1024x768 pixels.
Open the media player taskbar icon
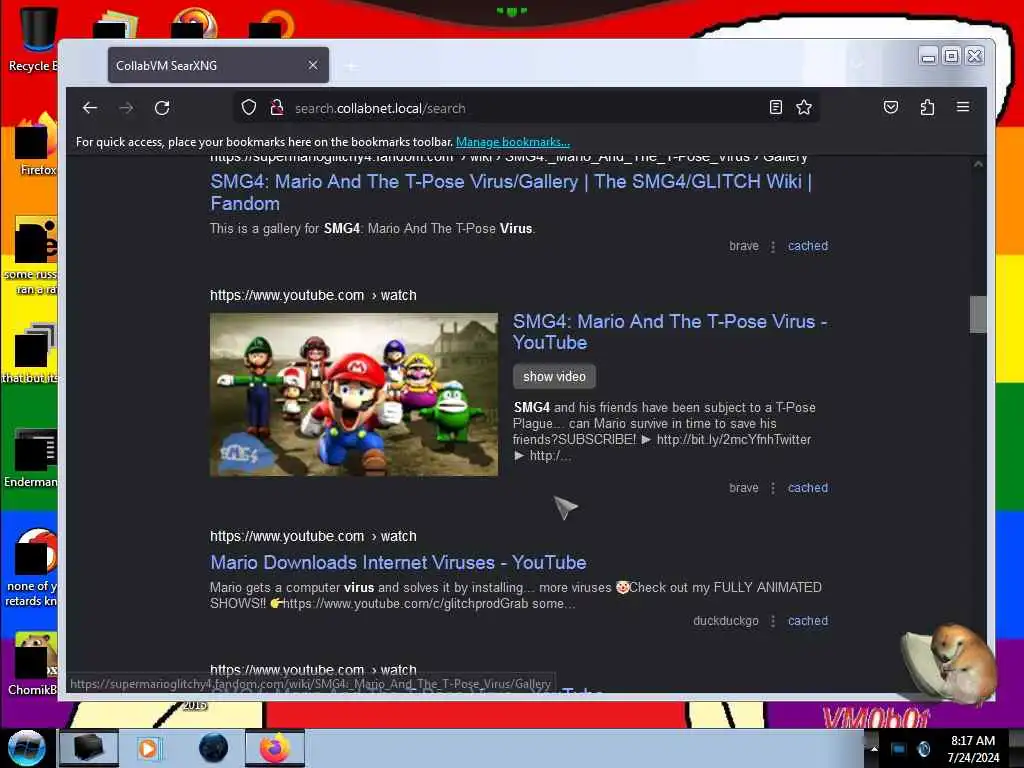(x=148, y=748)
